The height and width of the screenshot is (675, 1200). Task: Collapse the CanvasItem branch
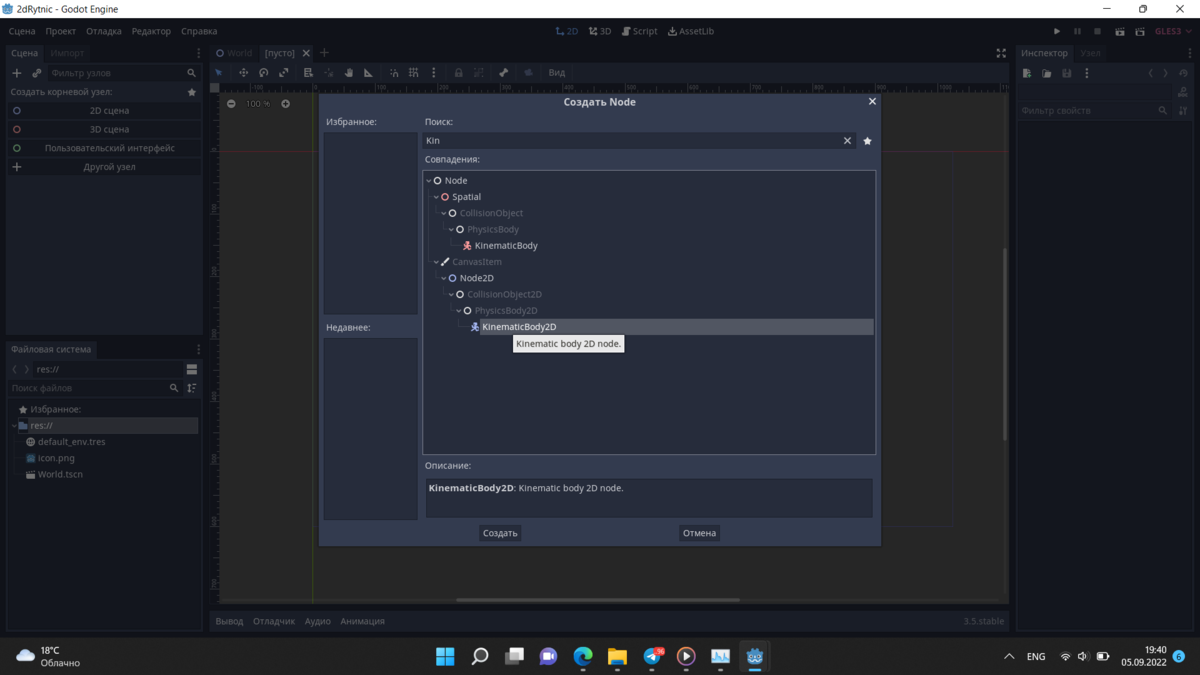[436, 262]
